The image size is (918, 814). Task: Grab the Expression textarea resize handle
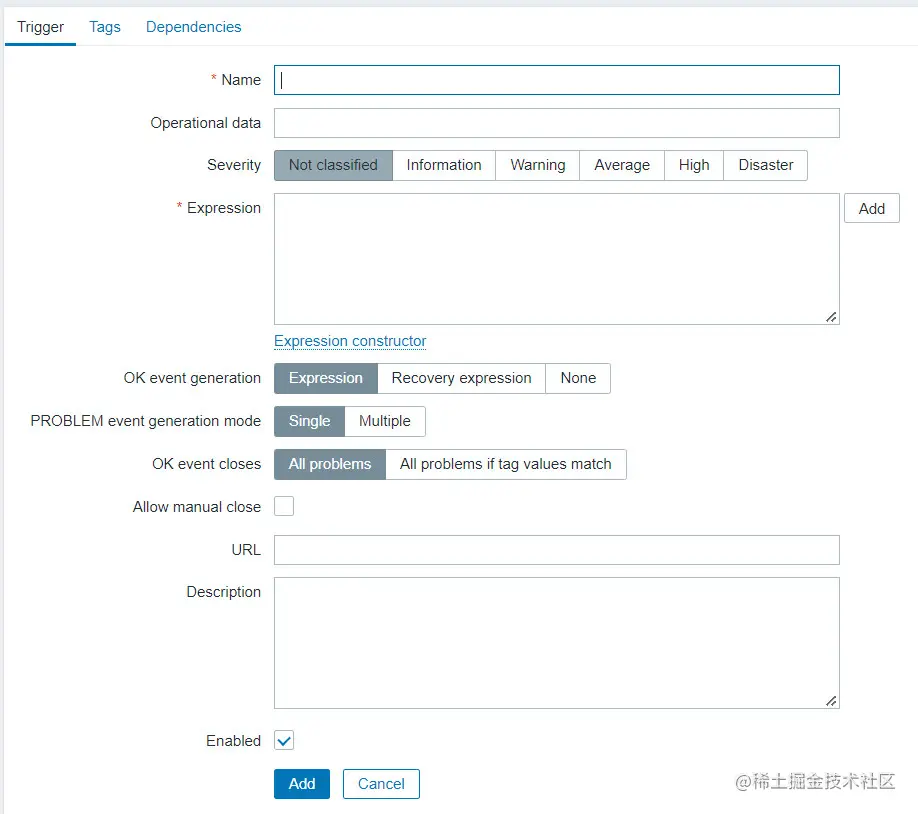(831, 317)
